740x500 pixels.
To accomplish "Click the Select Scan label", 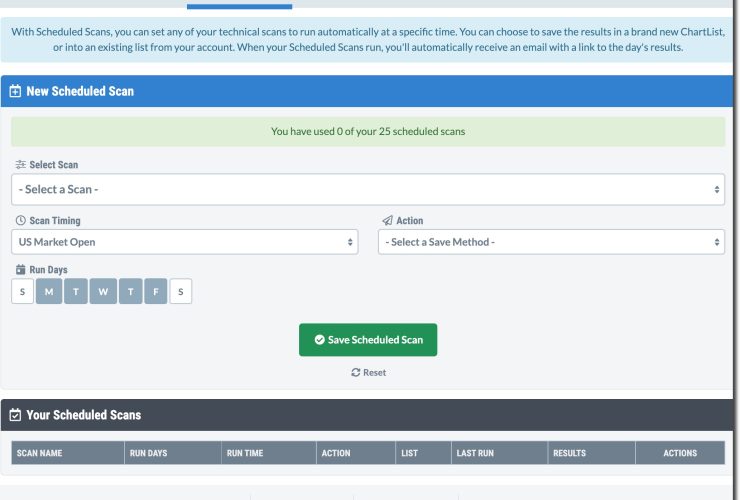I will (x=54, y=165).
